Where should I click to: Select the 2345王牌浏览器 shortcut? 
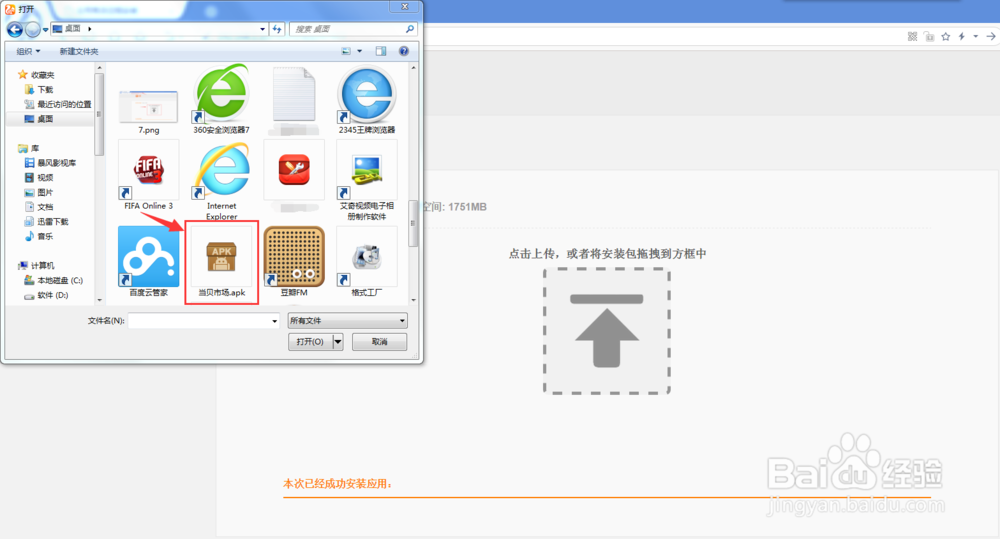point(367,99)
